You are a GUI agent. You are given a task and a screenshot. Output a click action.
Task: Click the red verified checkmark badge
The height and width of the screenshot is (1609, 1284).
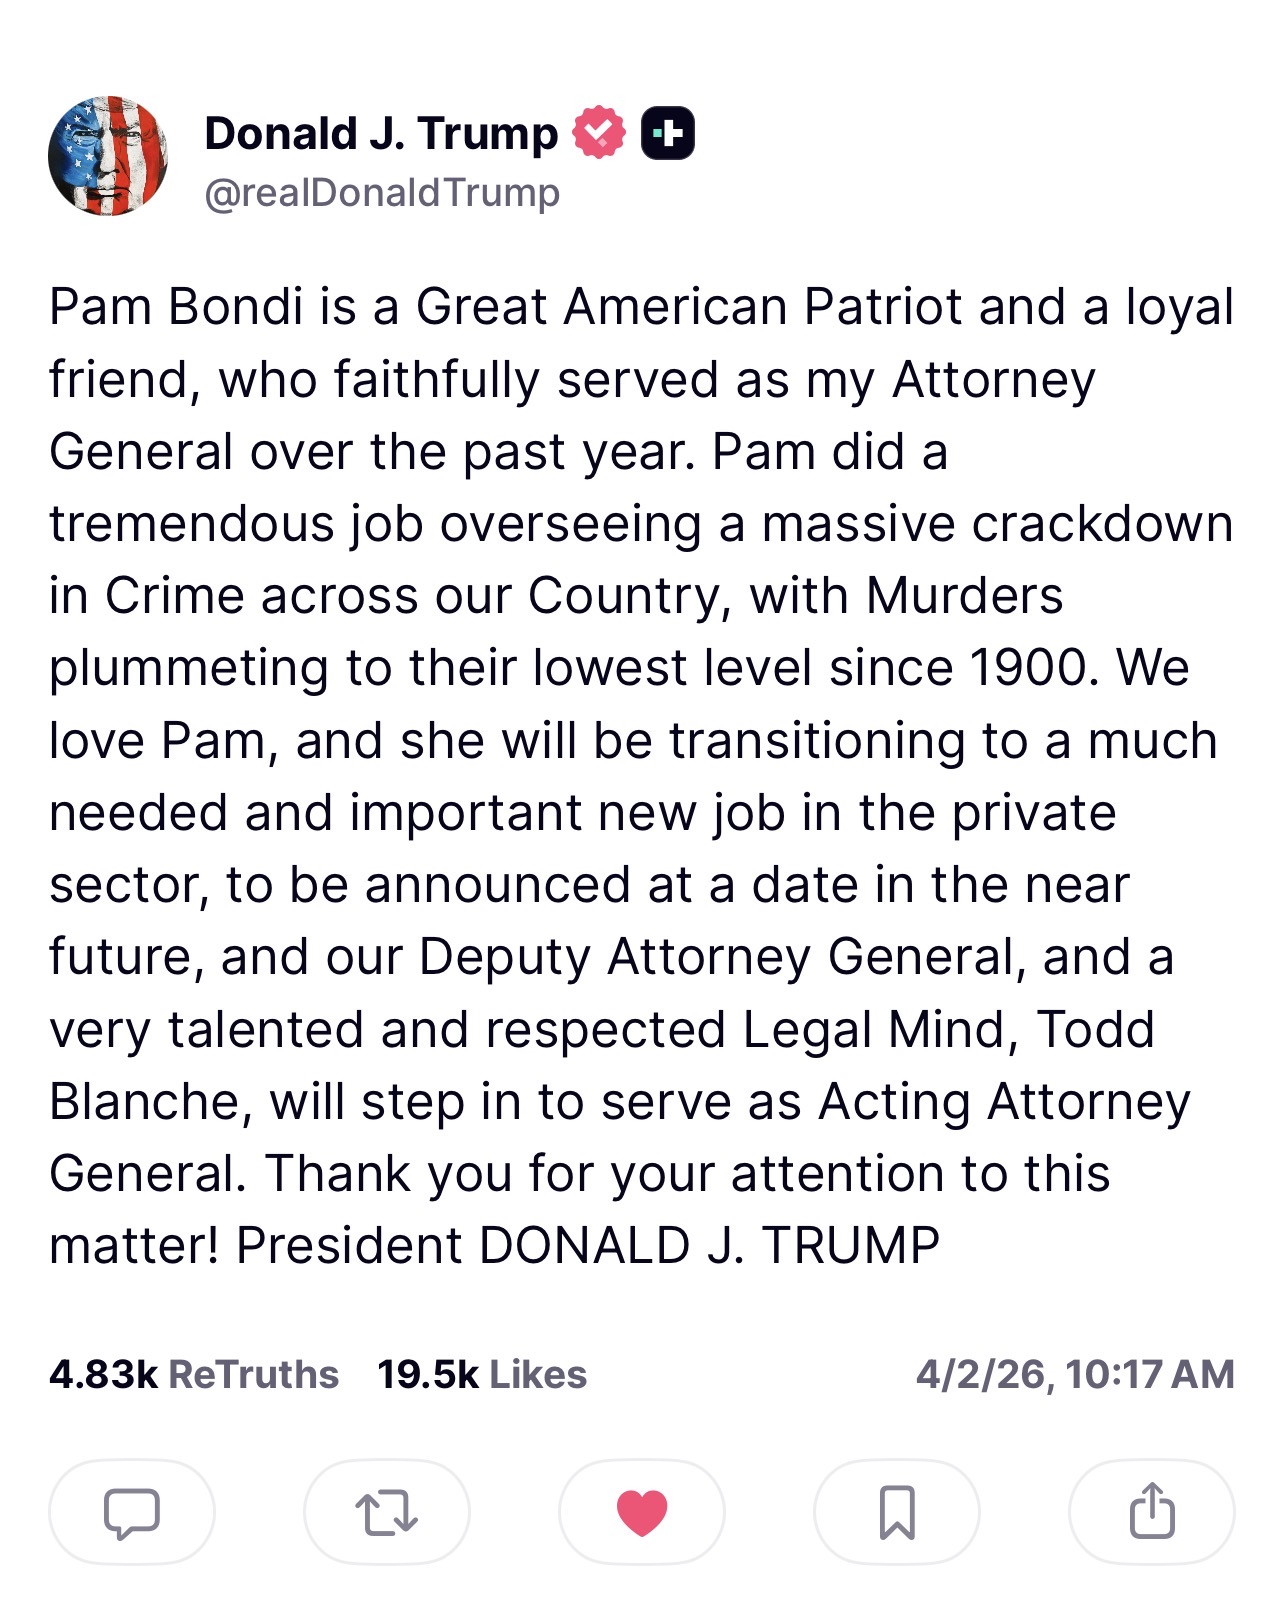(x=598, y=133)
